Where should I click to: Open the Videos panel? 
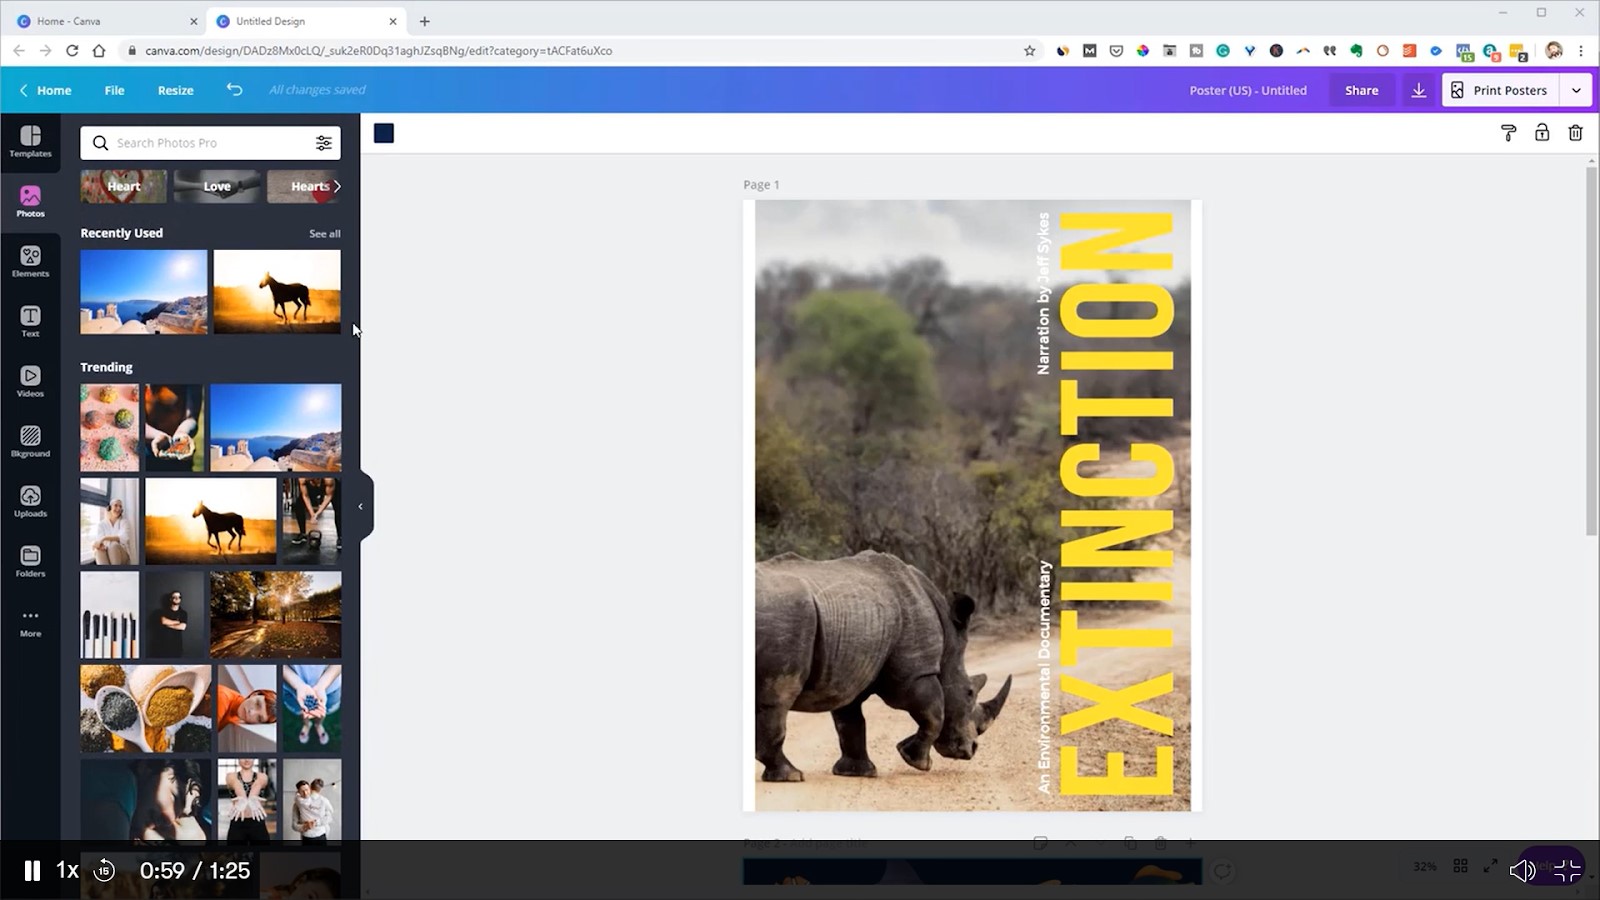[x=30, y=381]
